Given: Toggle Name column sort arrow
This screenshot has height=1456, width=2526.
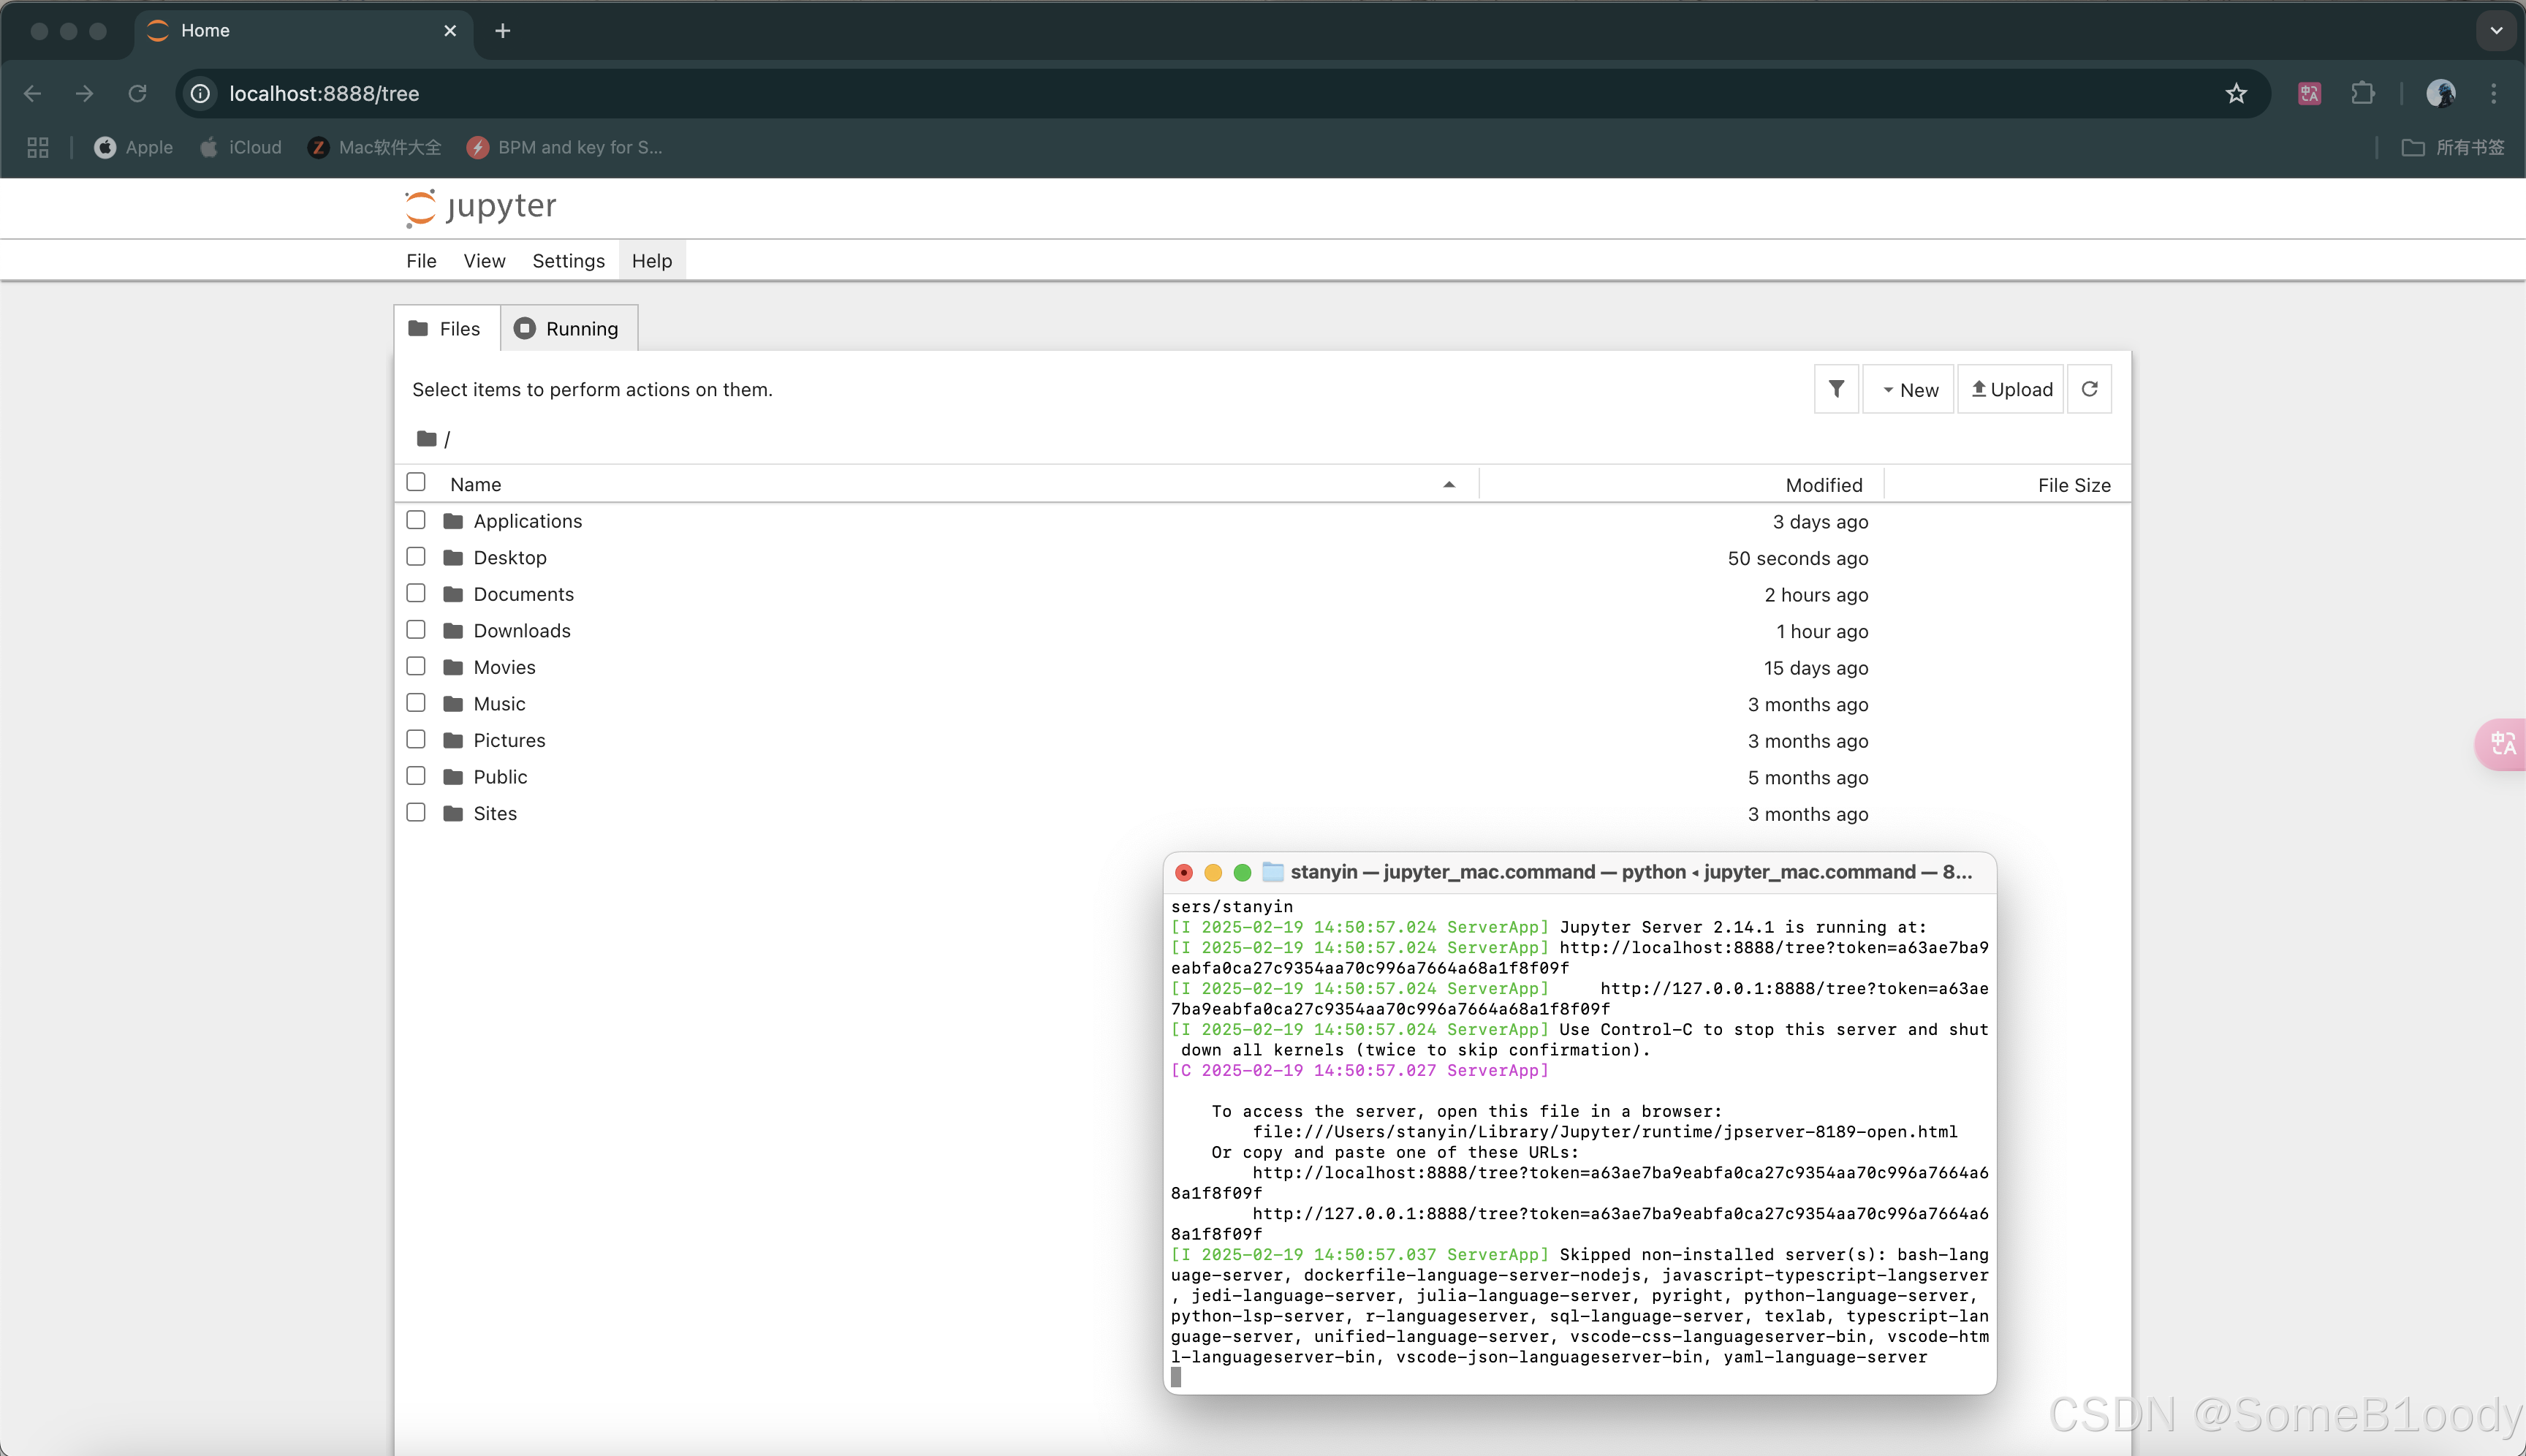Looking at the screenshot, I should (1449, 485).
